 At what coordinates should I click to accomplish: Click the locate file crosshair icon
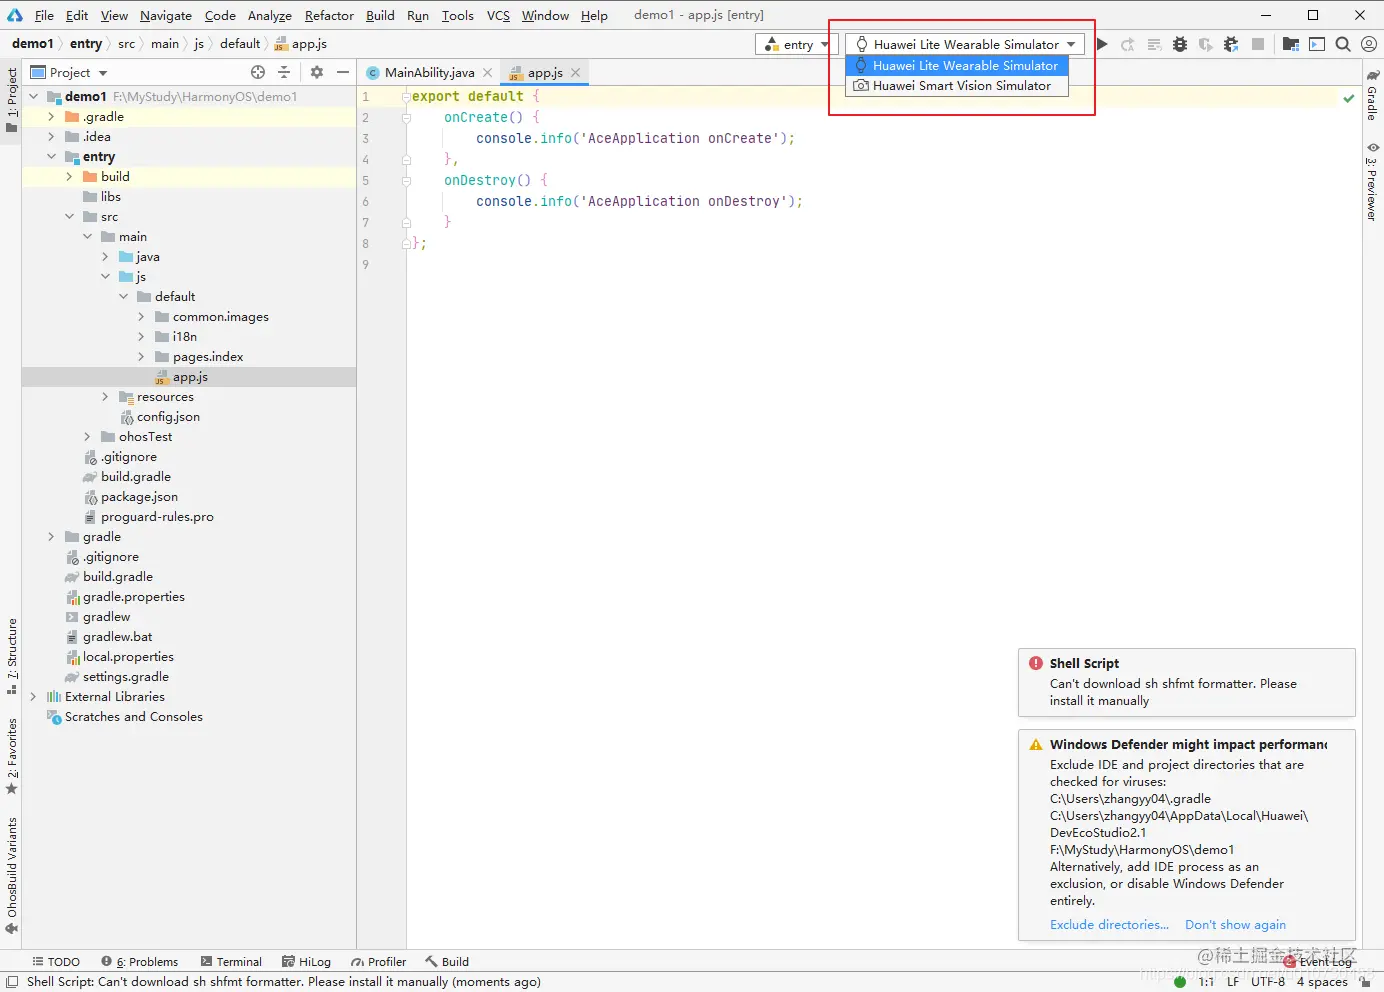pyautogui.click(x=258, y=72)
